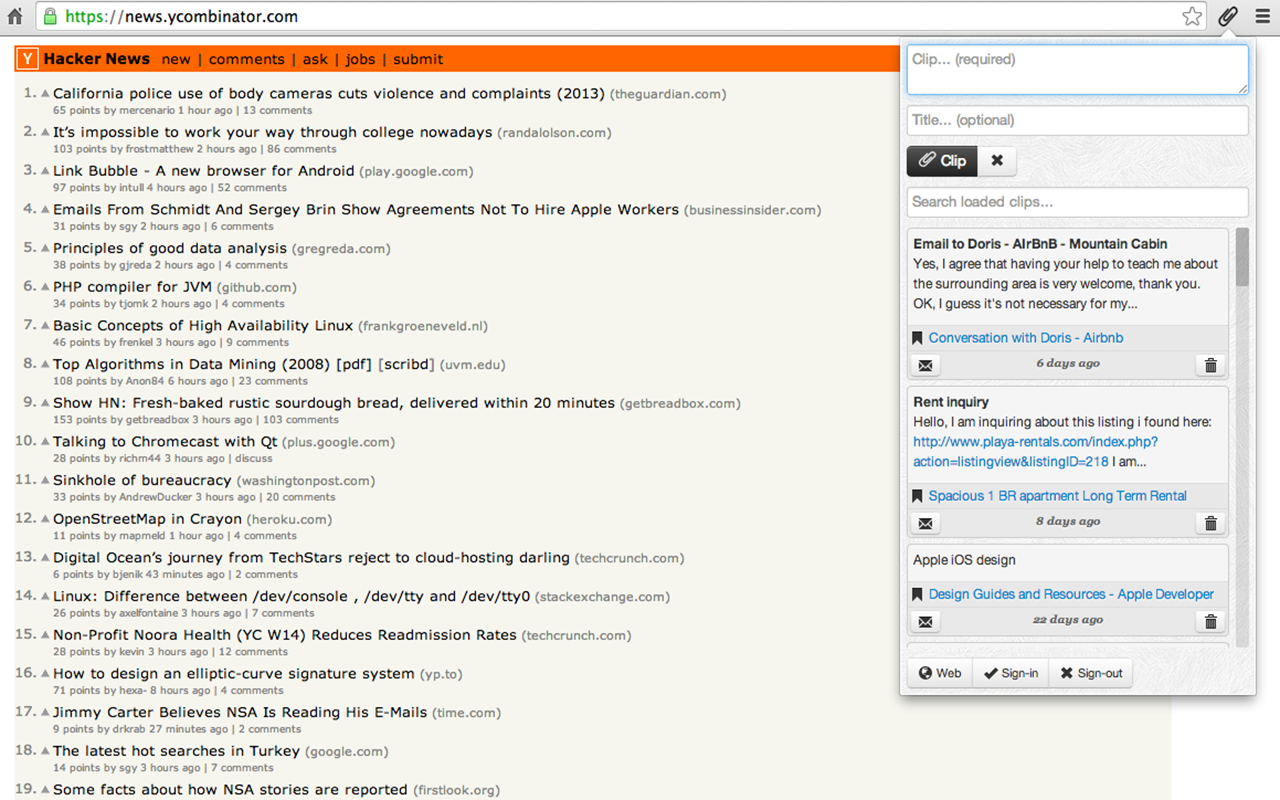The image size is (1280, 800).
Task: Click the discuss link under Chromecast story
Action: click(254, 458)
